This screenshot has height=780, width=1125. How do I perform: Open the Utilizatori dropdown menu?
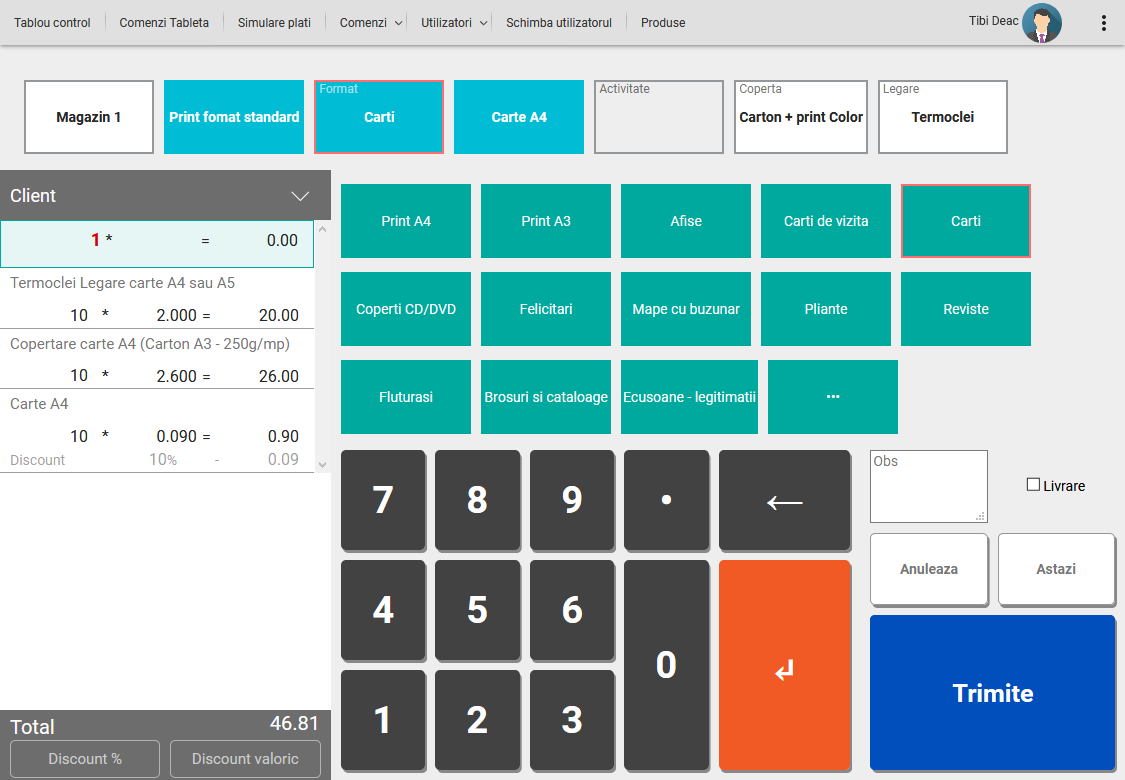pos(455,23)
